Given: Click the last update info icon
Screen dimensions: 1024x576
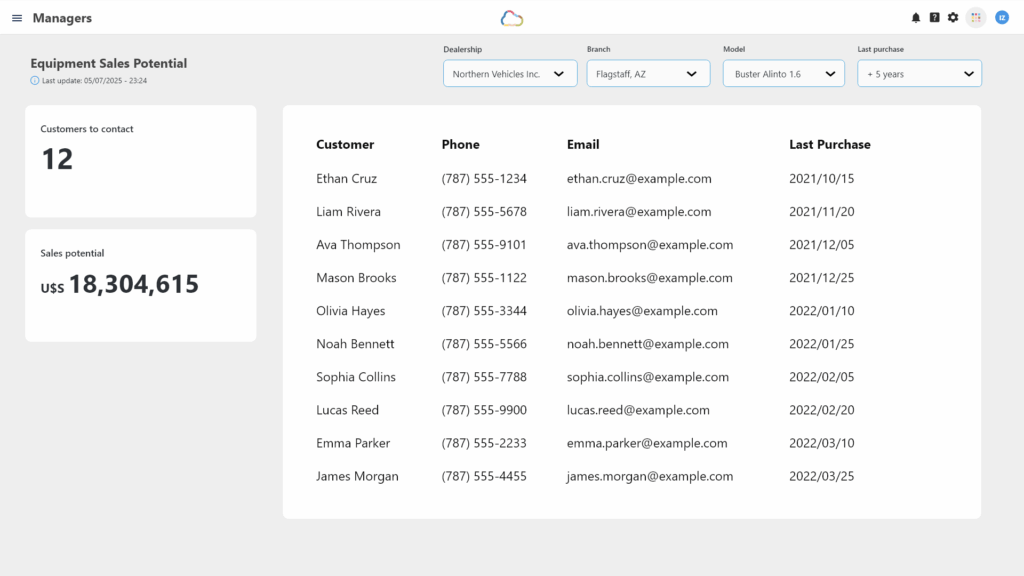Looking at the screenshot, I should point(35,80).
